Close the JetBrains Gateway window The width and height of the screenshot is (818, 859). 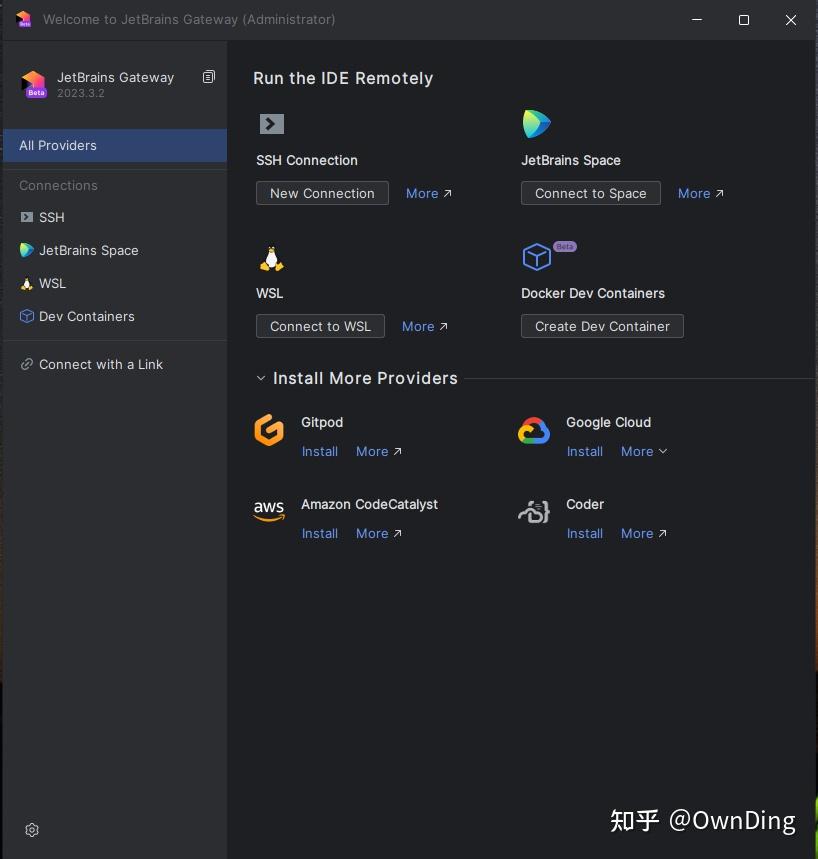coord(791,20)
